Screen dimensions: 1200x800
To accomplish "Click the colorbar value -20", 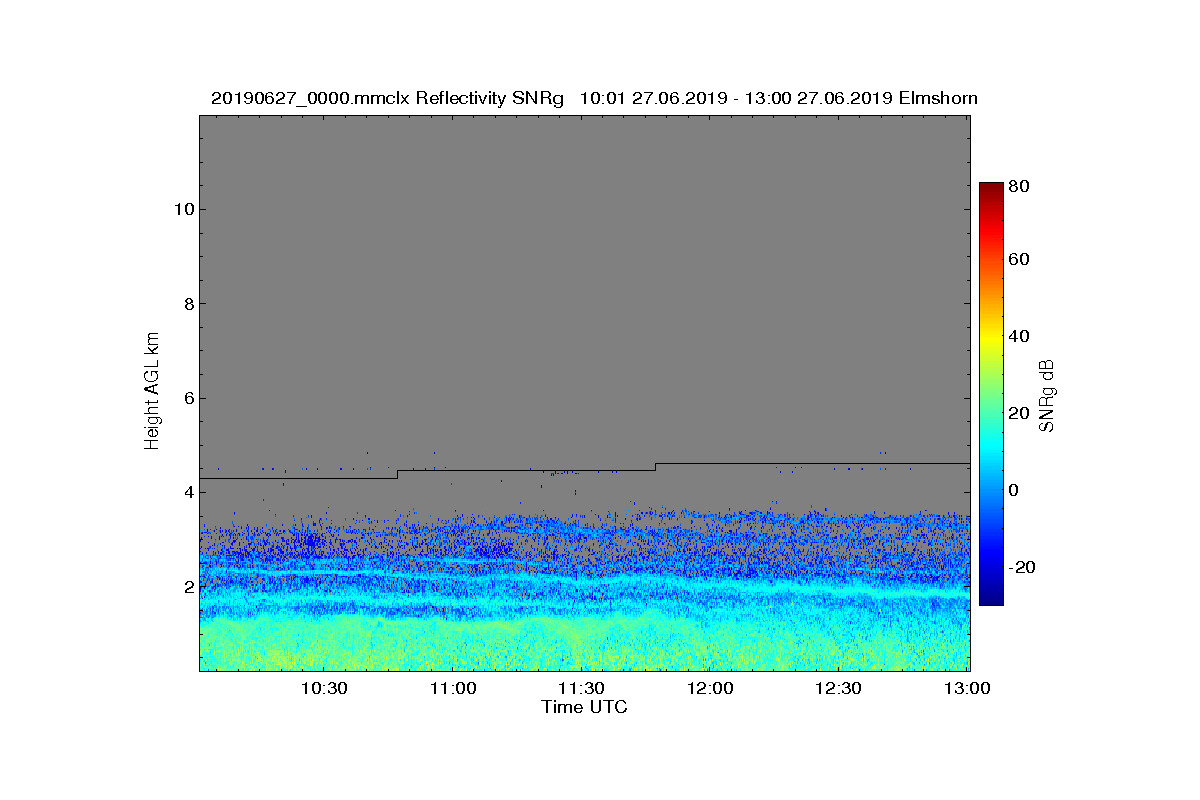I will (x=1023, y=567).
